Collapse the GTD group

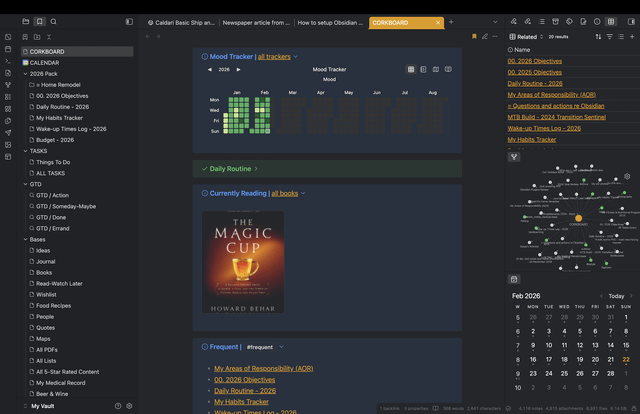click(x=25, y=184)
